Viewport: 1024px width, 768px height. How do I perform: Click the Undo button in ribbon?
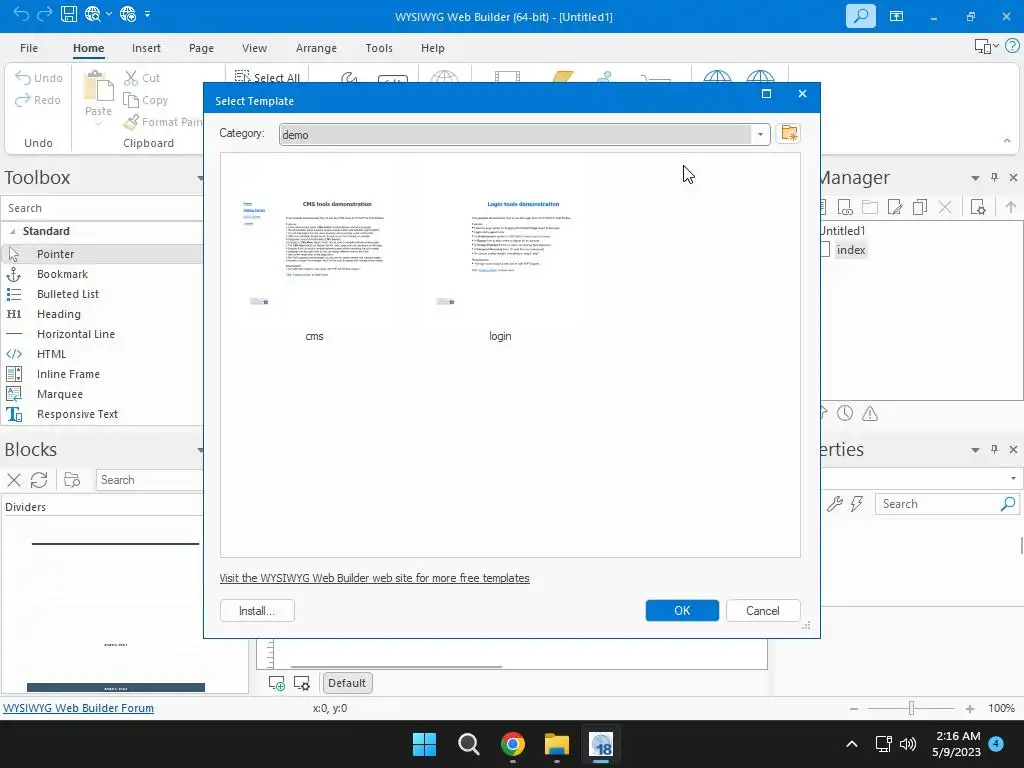click(39, 78)
